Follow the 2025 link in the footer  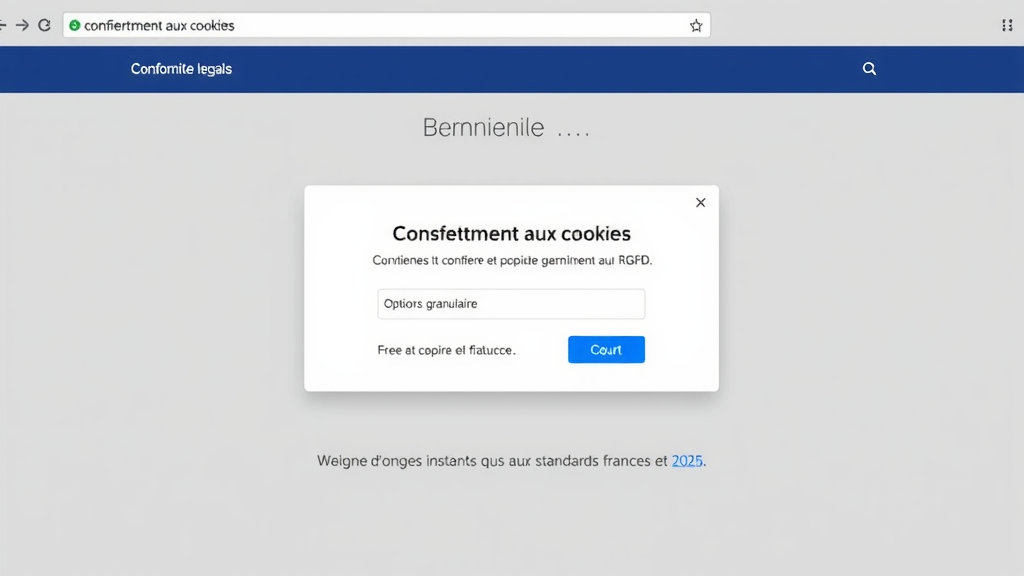[x=687, y=461]
